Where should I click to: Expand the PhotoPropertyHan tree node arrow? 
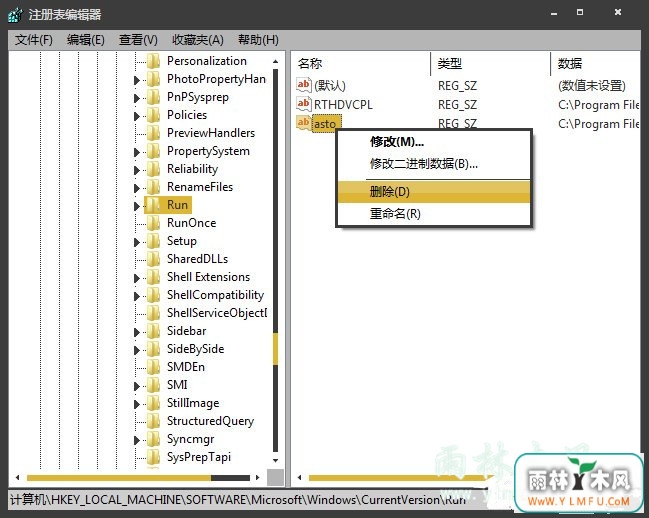[137, 80]
